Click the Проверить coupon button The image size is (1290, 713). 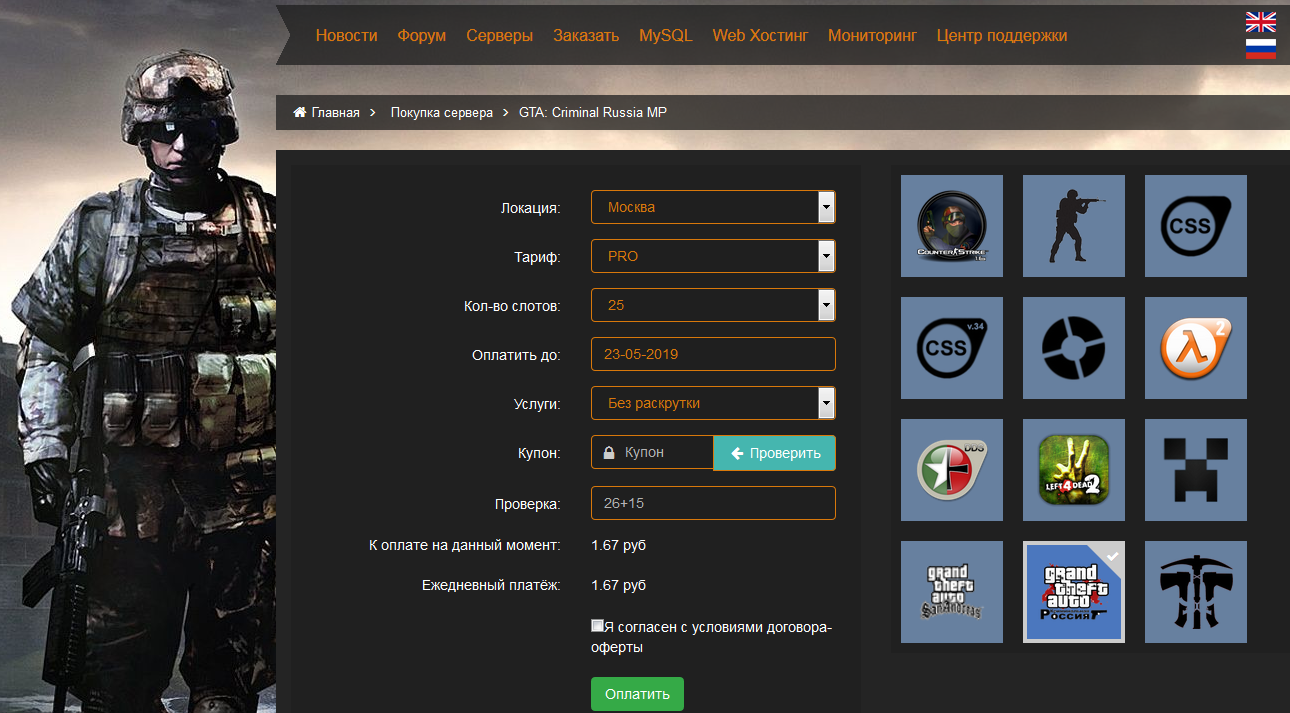coord(775,453)
